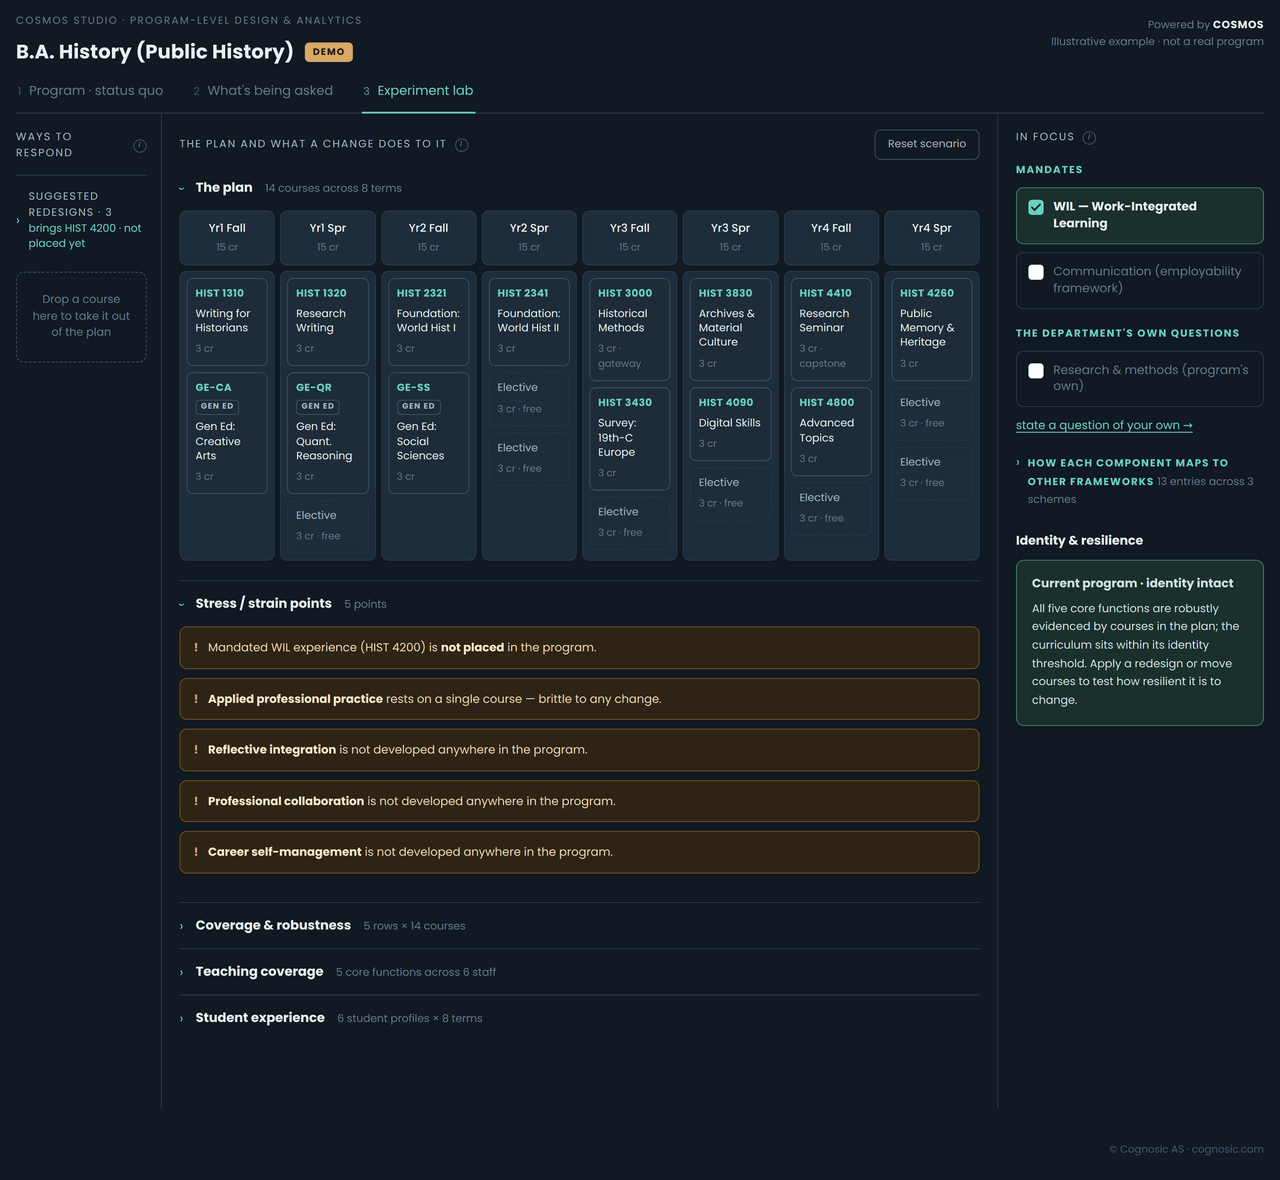Switch to What's being asked tab
The height and width of the screenshot is (1180, 1280).
[263, 90]
